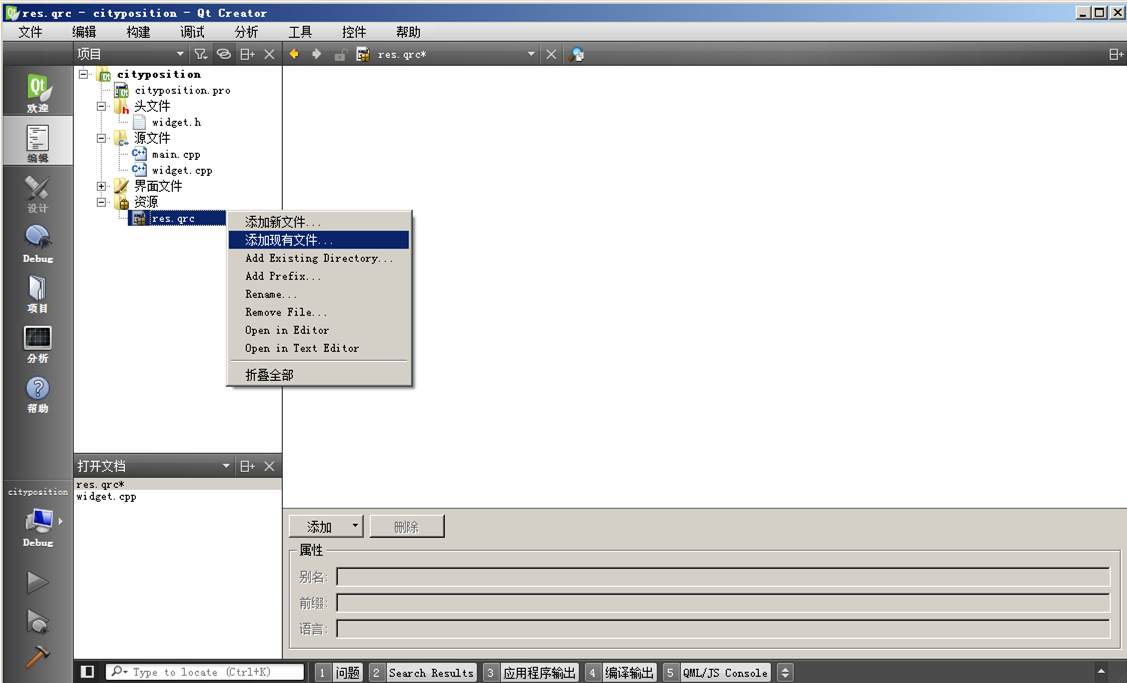The height and width of the screenshot is (683, 1127).
Task: Collapse the 资源 folder
Action: point(101,202)
